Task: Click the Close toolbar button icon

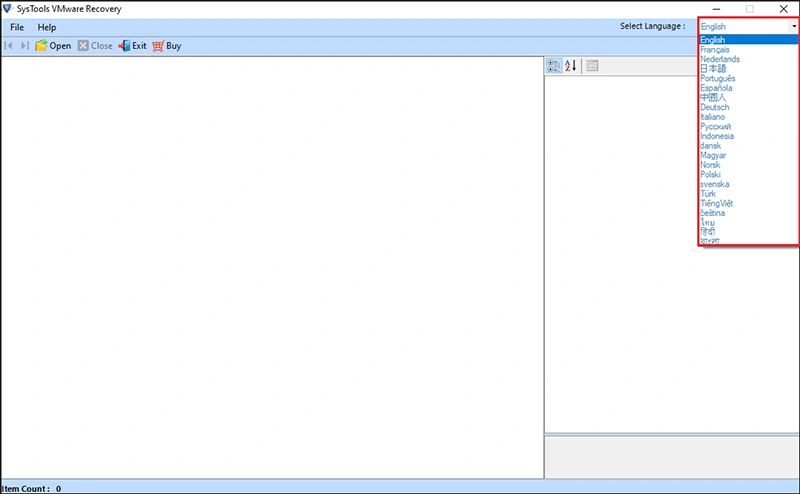Action: [83, 46]
